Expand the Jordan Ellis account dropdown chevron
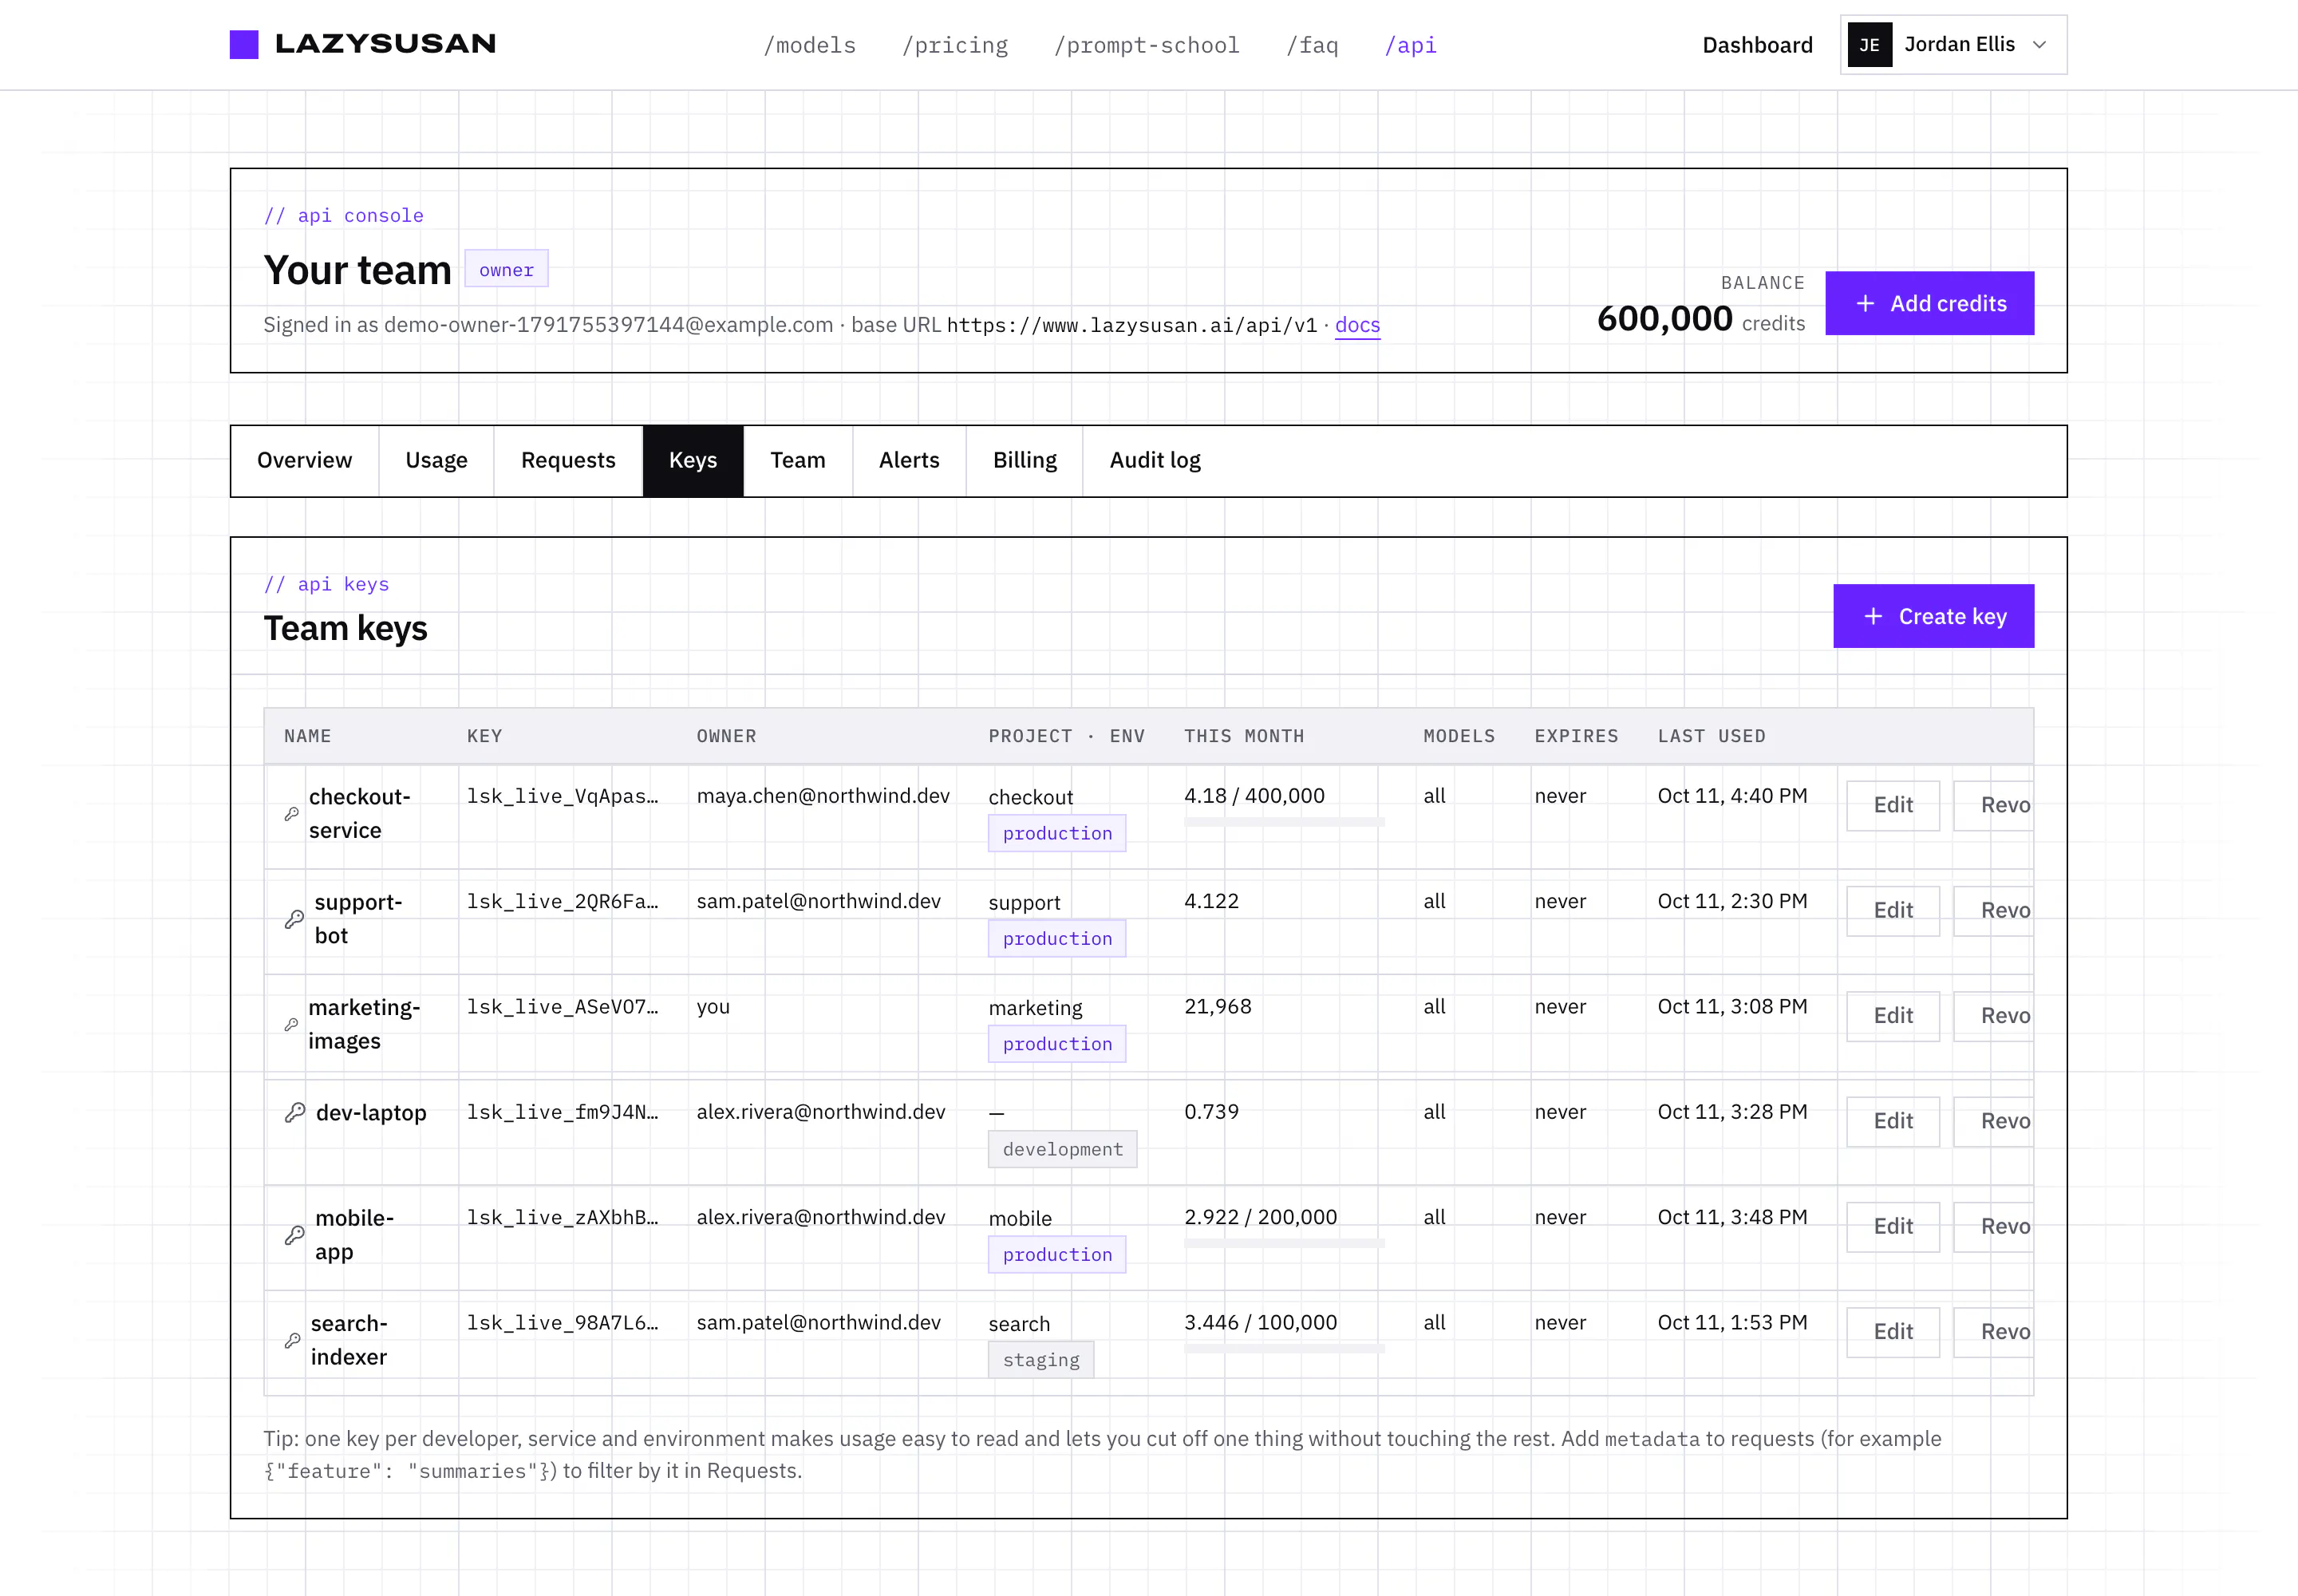 point(2040,45)
